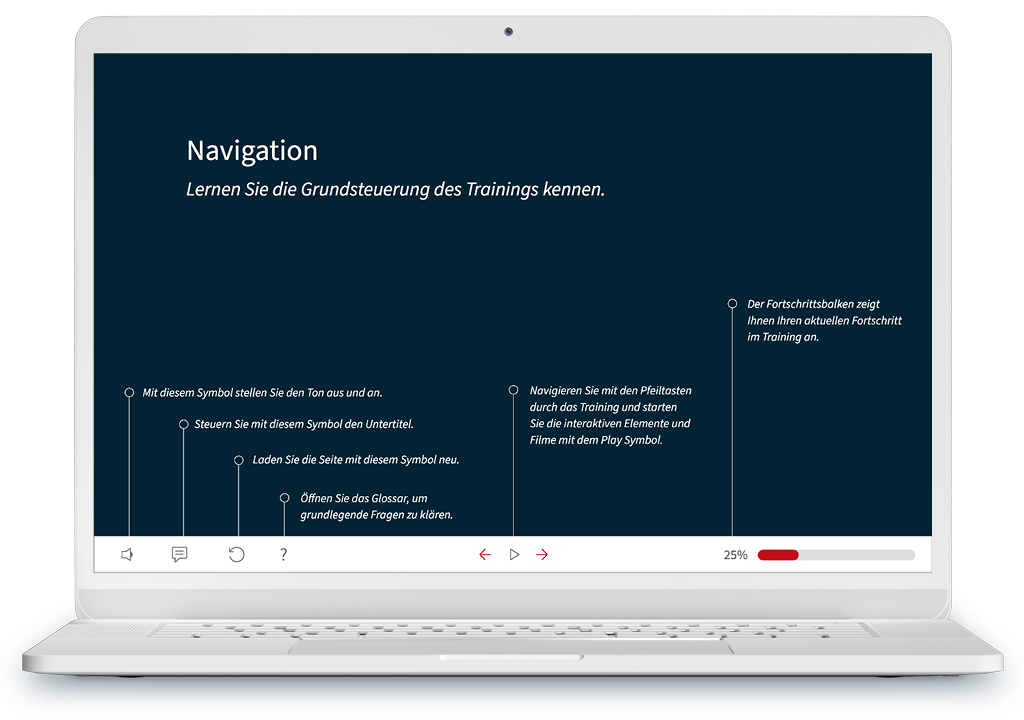Image resolution: width=1024 pixels, height=720 pixels.
Task: Click the circle marker above the sound icon
Action: [x=128, y=392]
